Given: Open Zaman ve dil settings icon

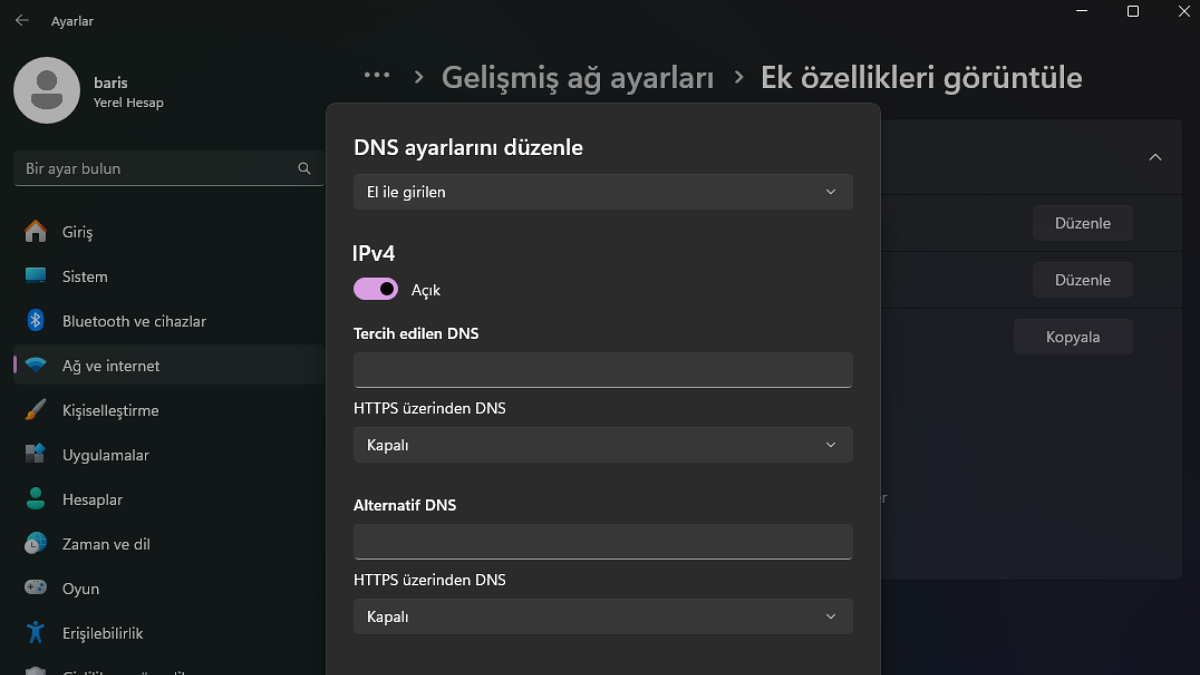Looking at the screenshot, I should click(x=33, y=544).
